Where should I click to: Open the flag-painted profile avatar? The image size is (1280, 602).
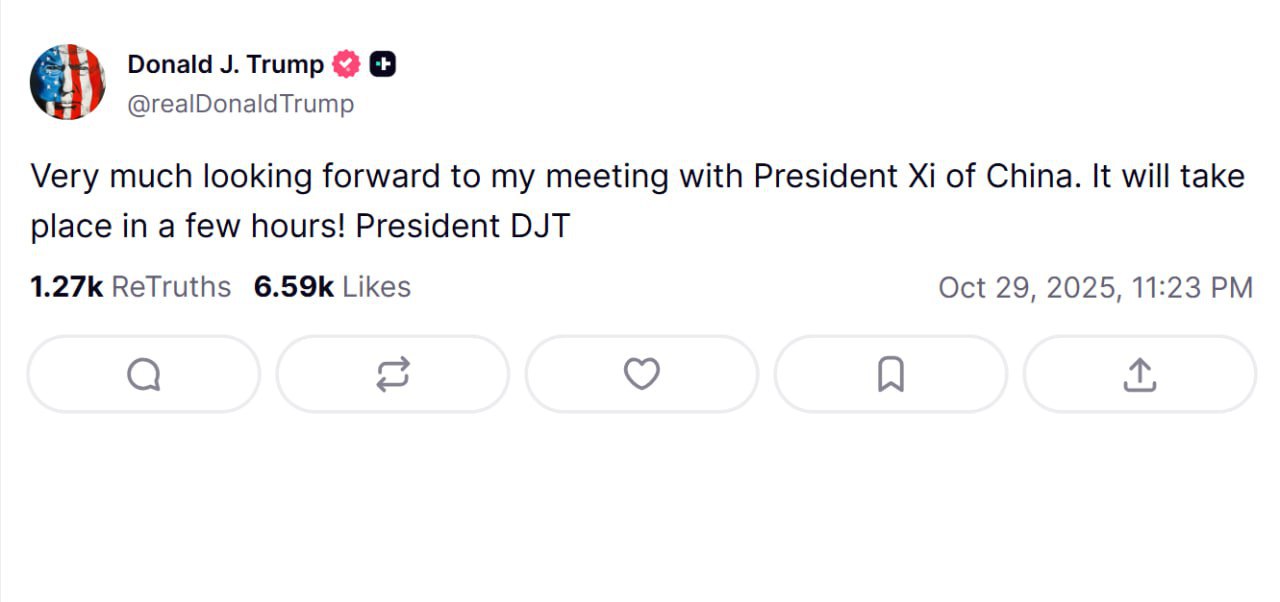[x=67, y=82]
